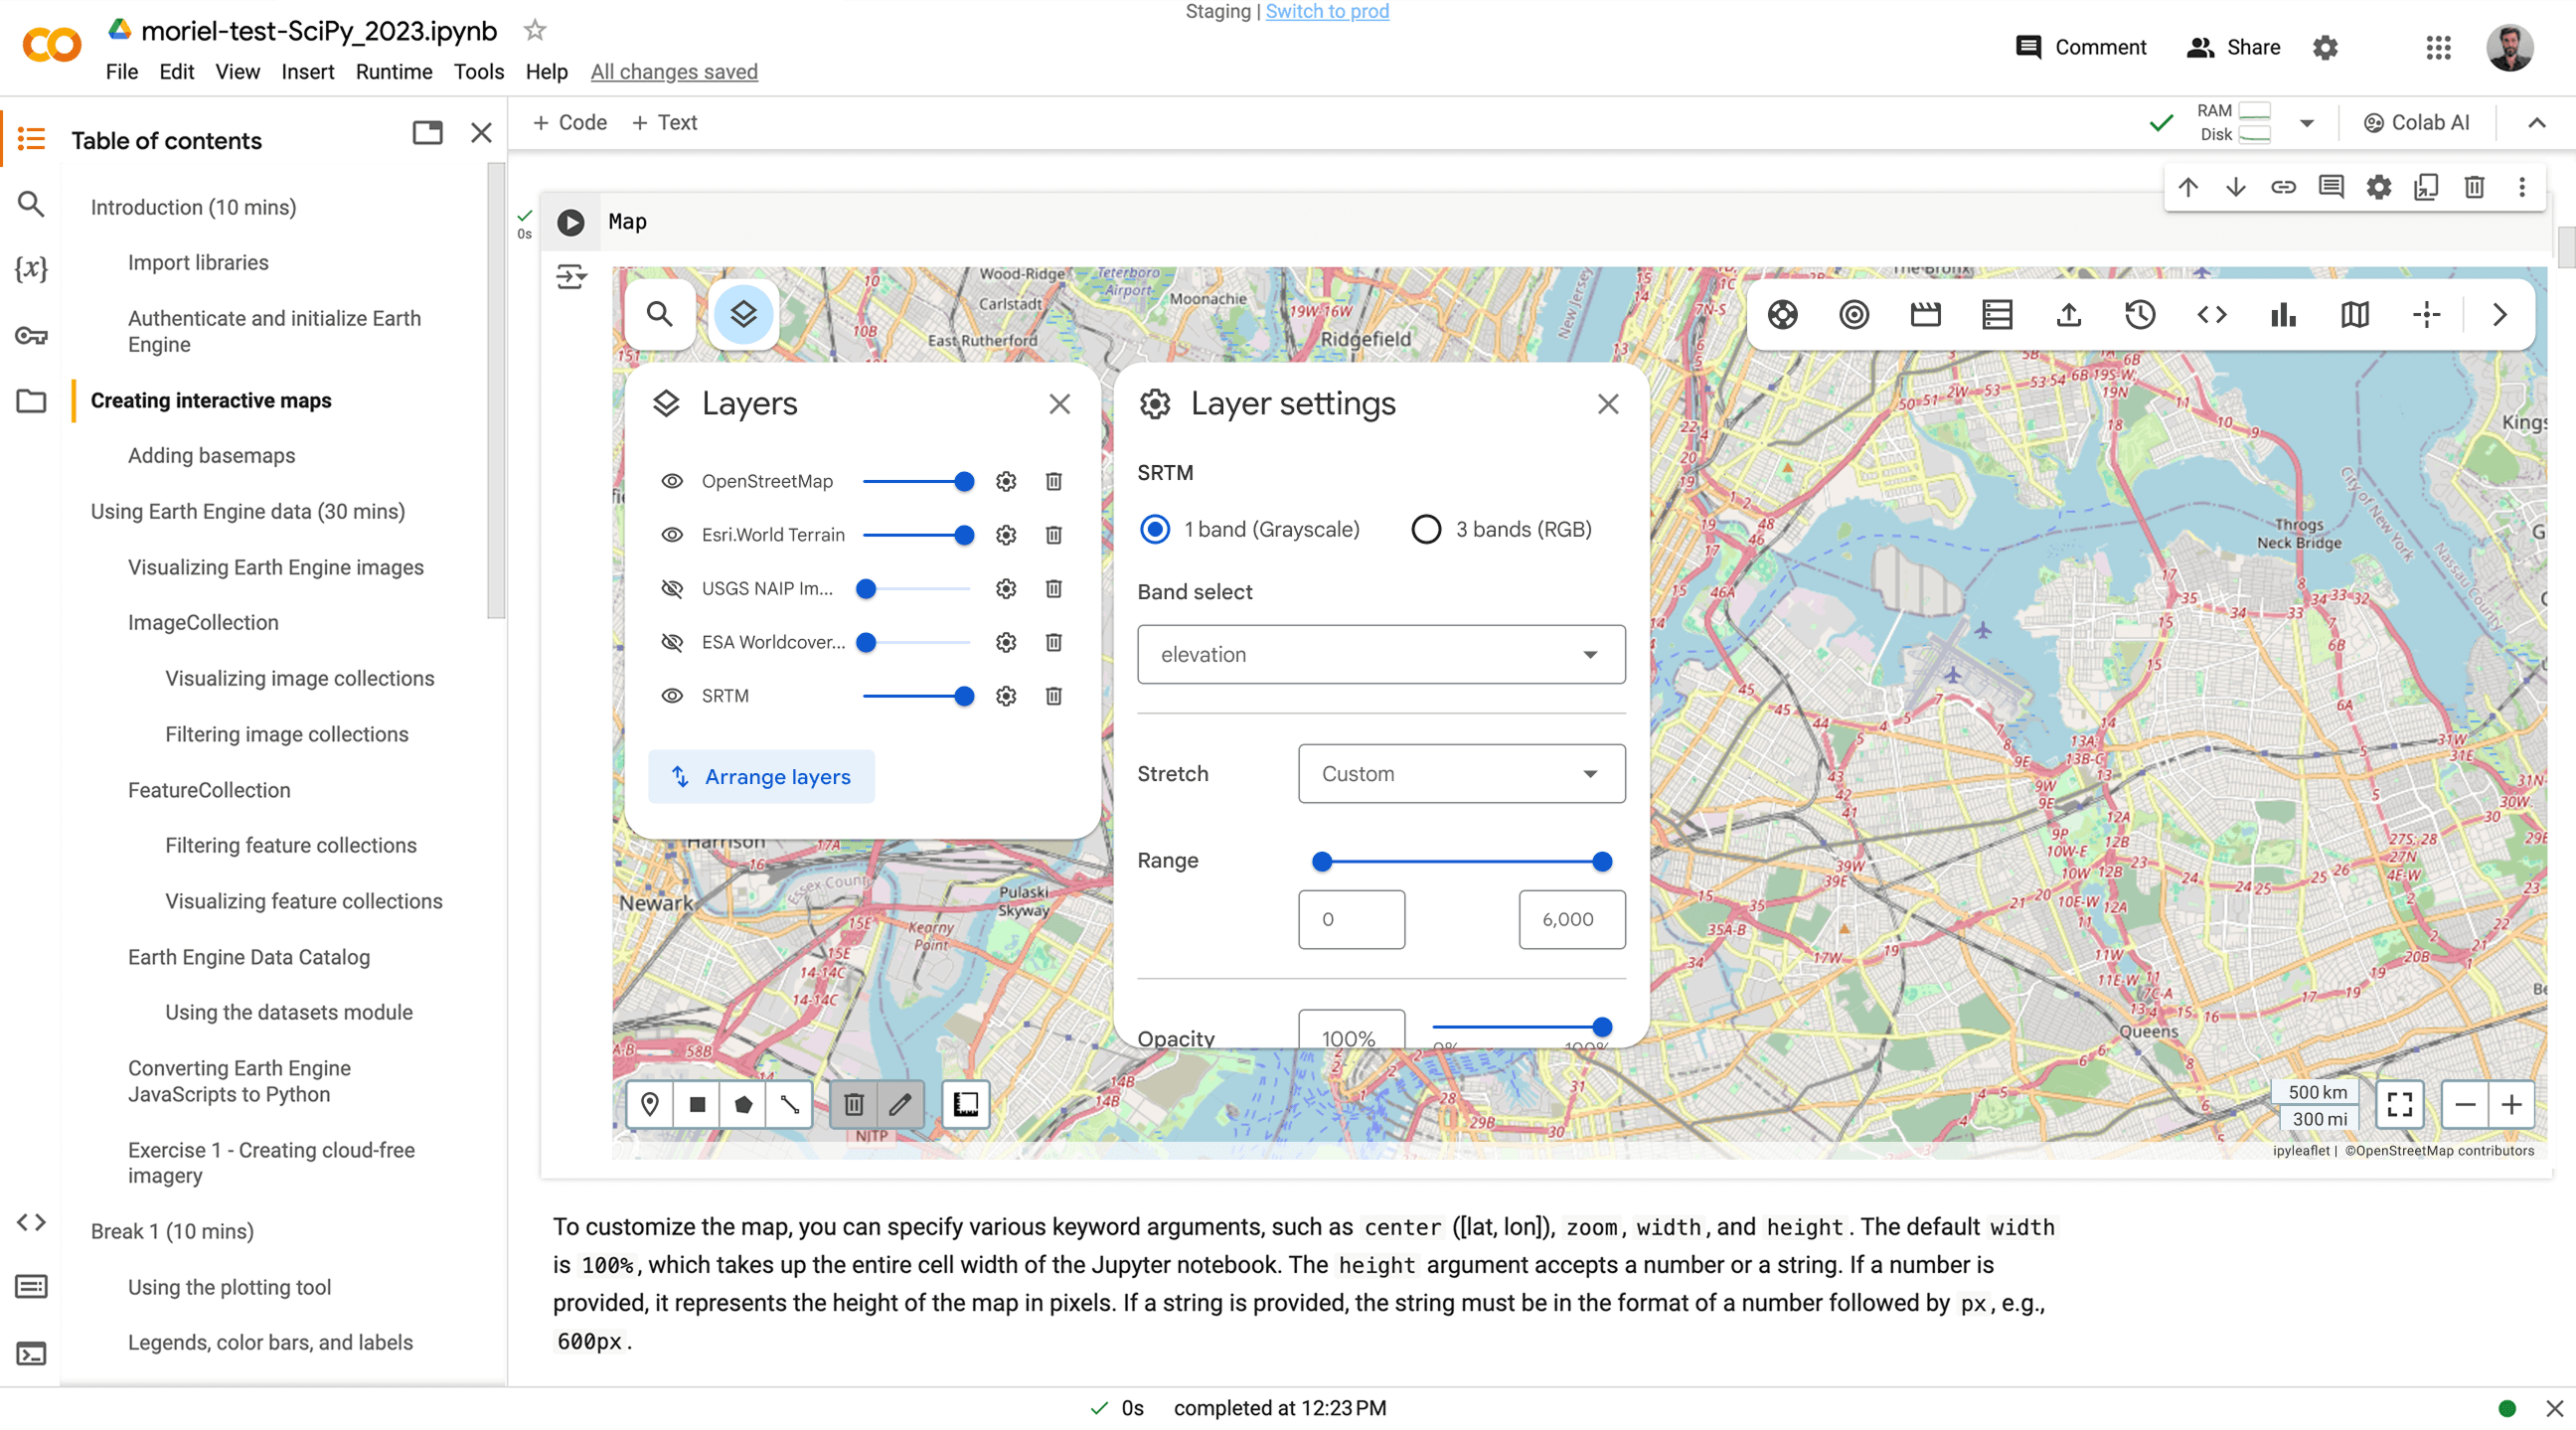The width and height of the screenshot is (2576, 1430).
Task: Toggle the map layers panel button
Action: click(743, 314)
